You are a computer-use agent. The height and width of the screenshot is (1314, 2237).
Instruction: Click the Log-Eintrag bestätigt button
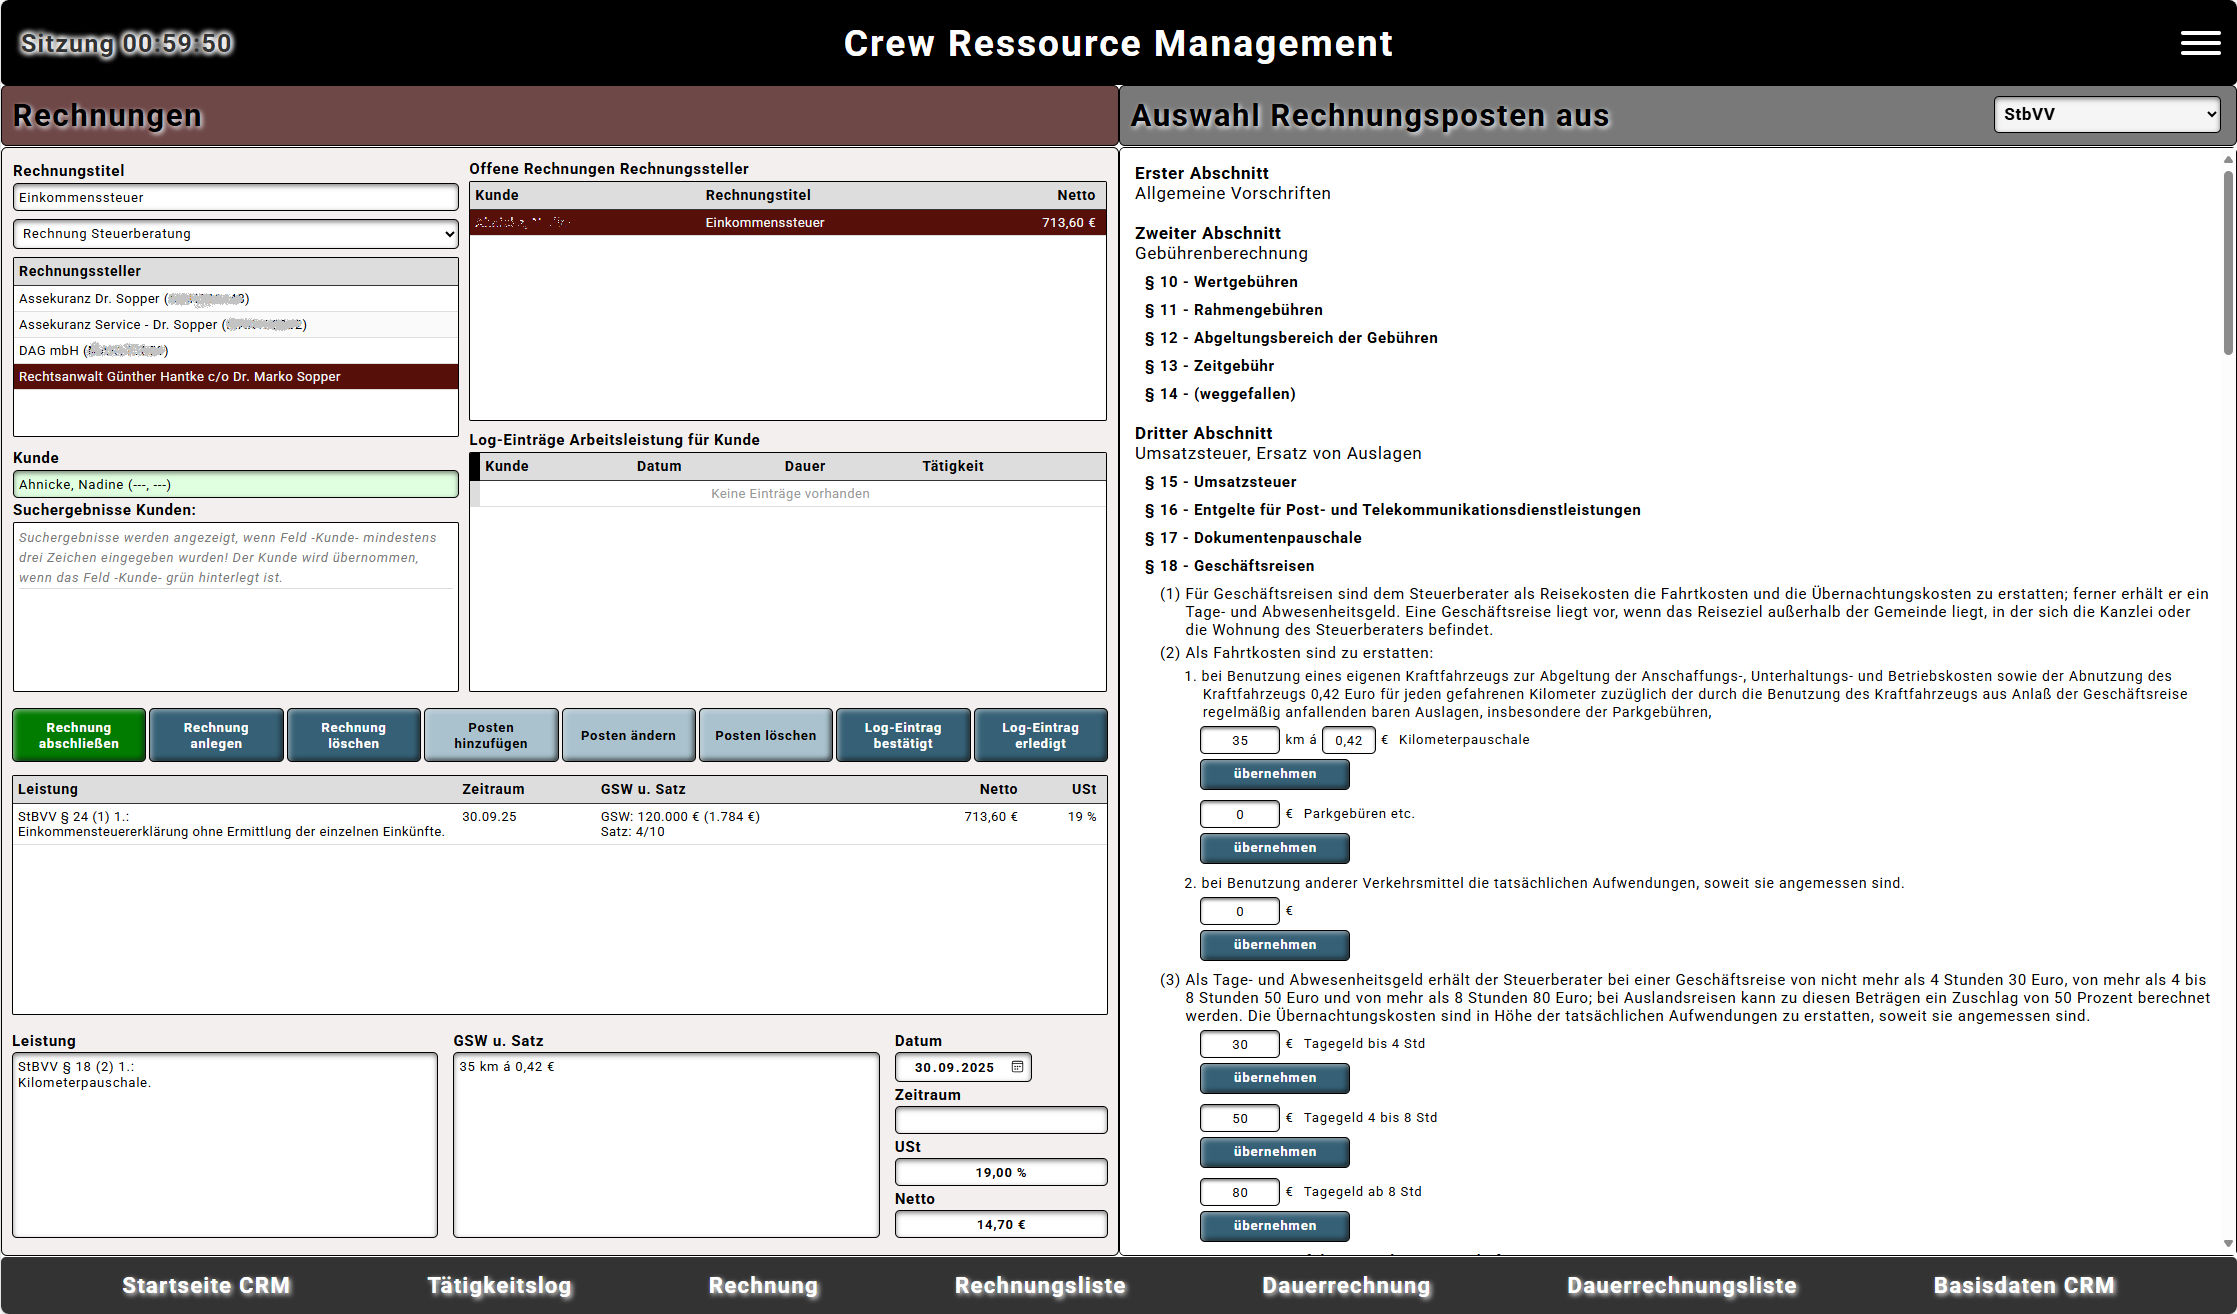[903, 735]
